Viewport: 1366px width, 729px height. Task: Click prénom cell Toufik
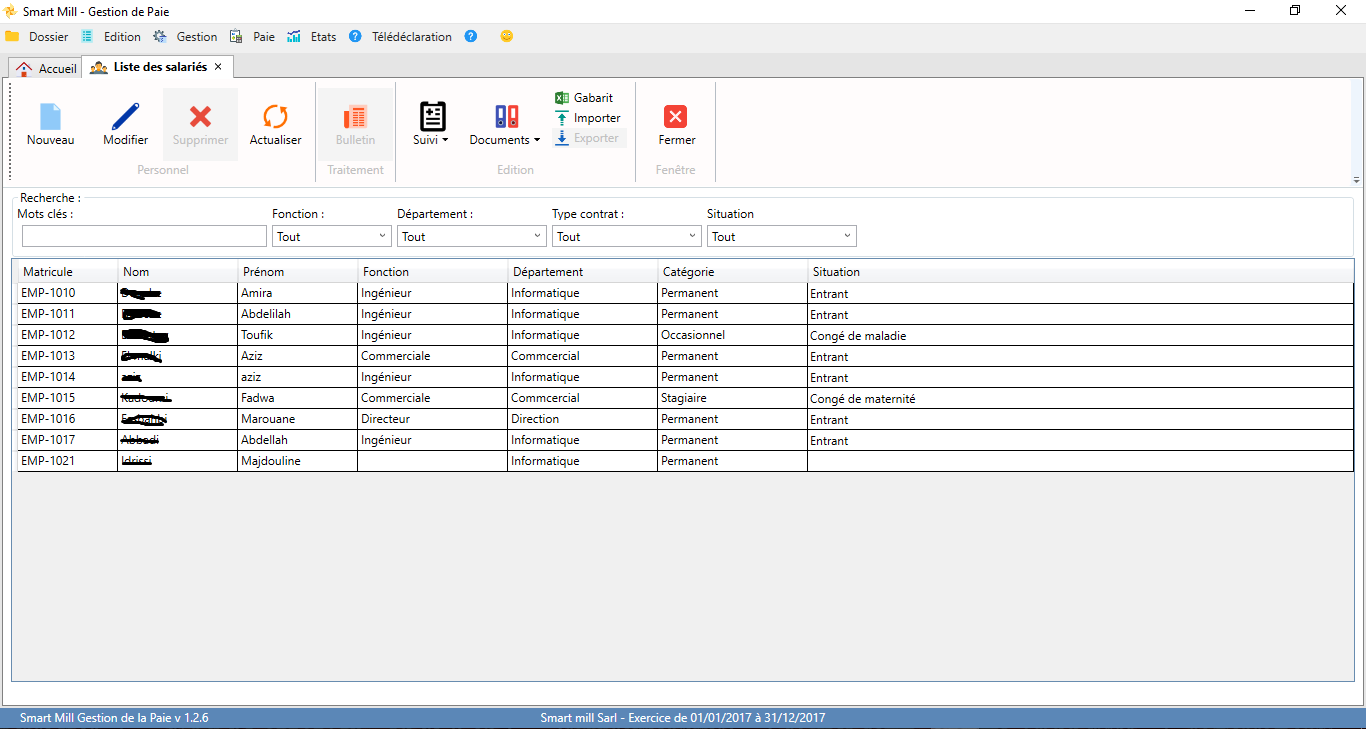point(298,335)
